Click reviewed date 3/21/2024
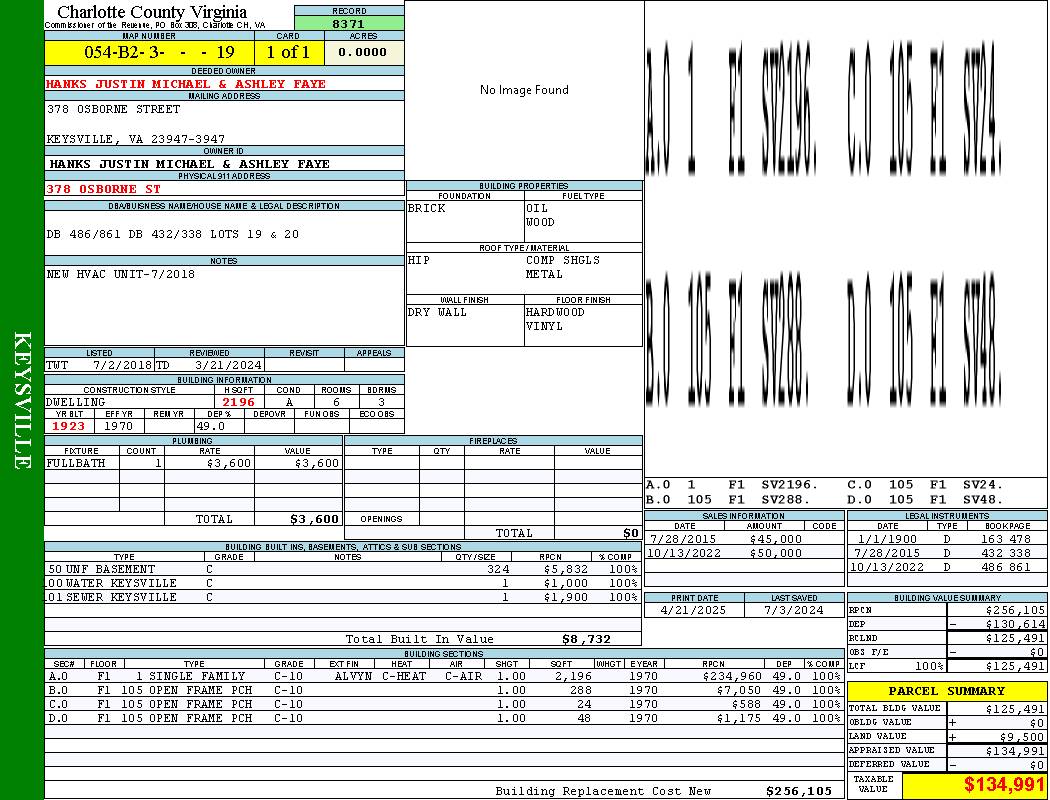Screen dimensions: 1050x800 click(228, 366)
